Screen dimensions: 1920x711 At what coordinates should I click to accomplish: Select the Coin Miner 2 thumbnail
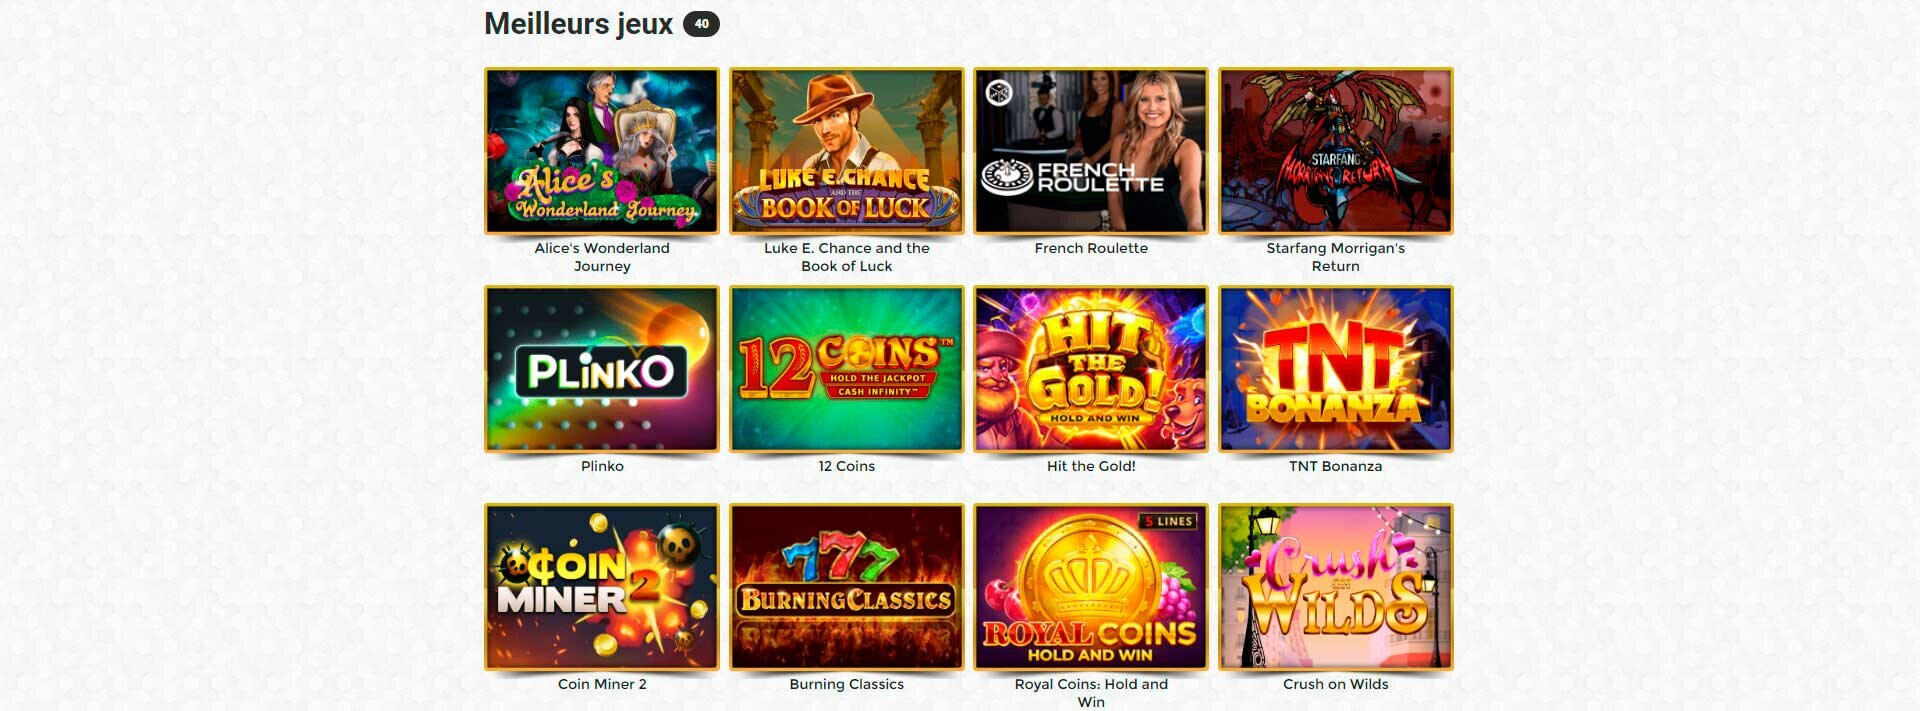[602, 587]
